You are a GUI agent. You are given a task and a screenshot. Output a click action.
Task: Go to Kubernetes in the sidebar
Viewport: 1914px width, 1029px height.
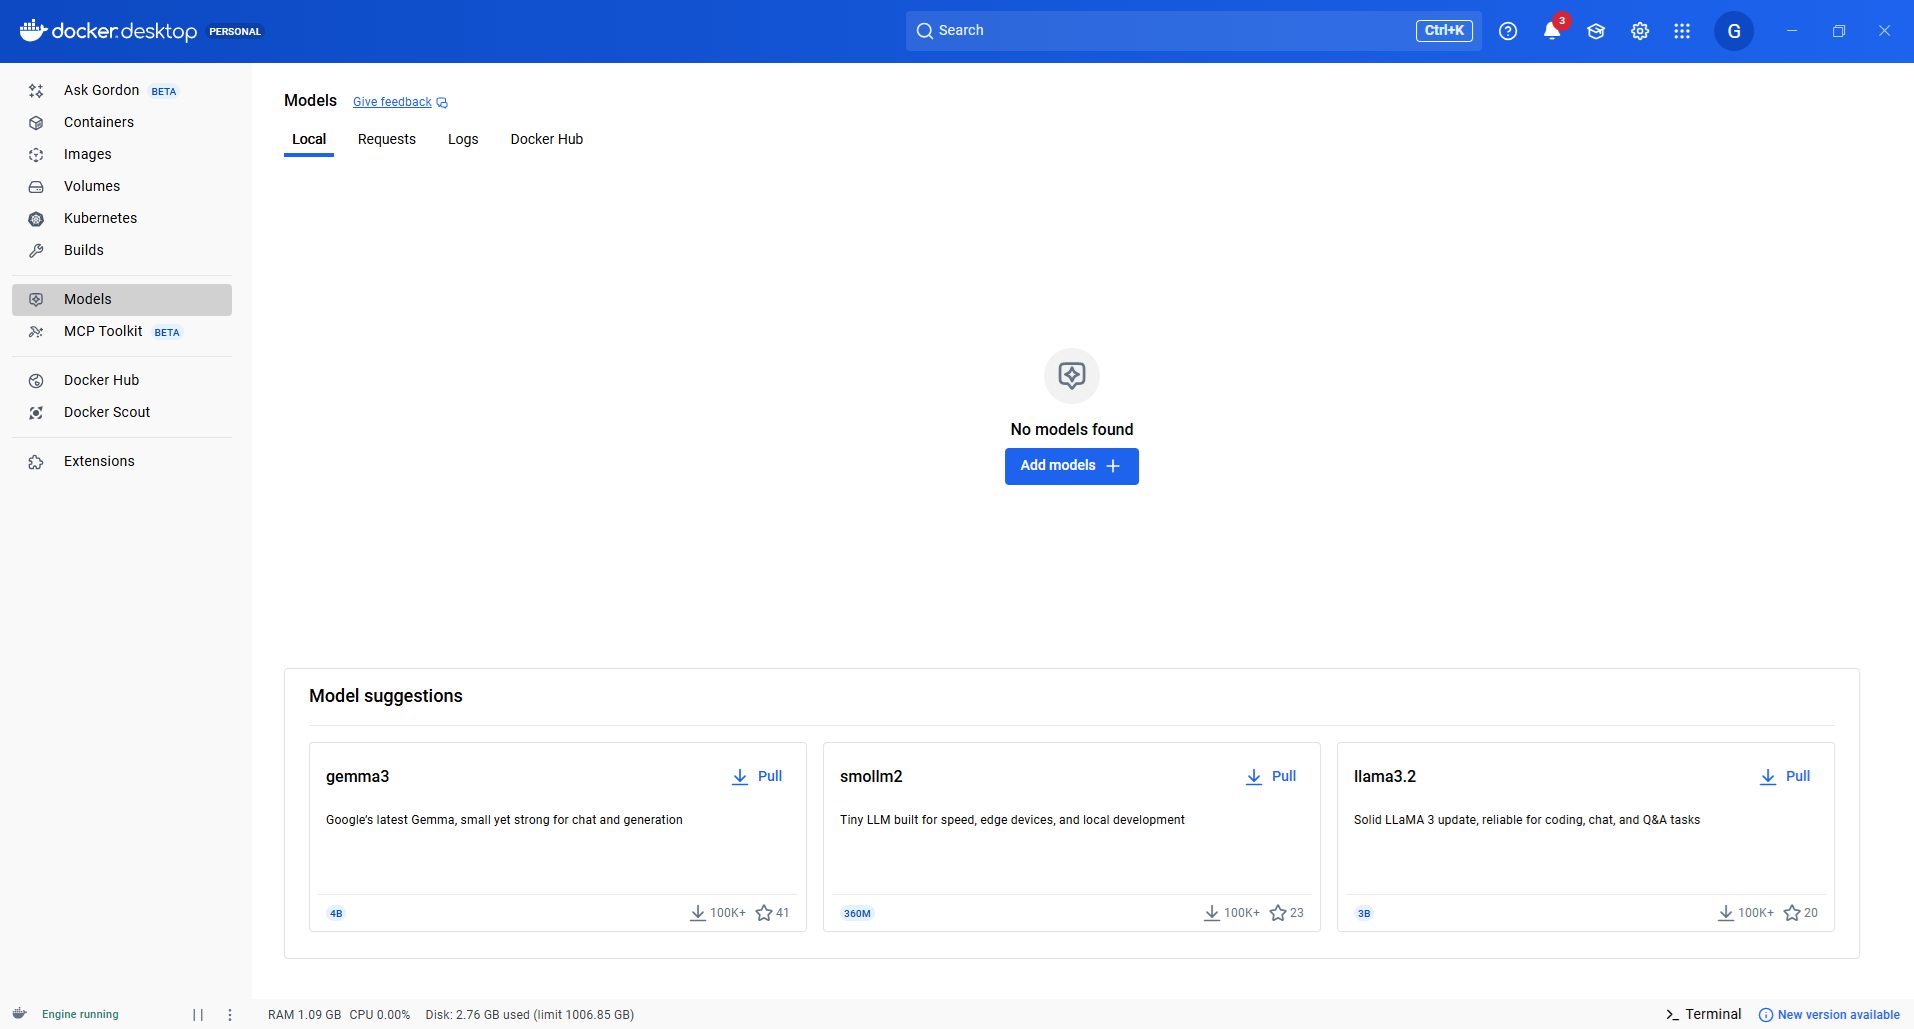point(122,219)
